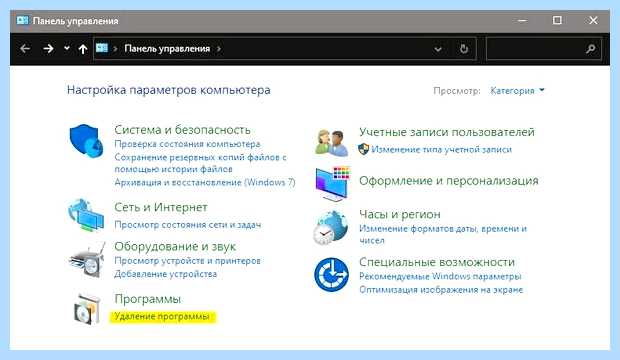
Task: Click Панель управления breadcrumb in address bar
Action: tap(167, 49)
